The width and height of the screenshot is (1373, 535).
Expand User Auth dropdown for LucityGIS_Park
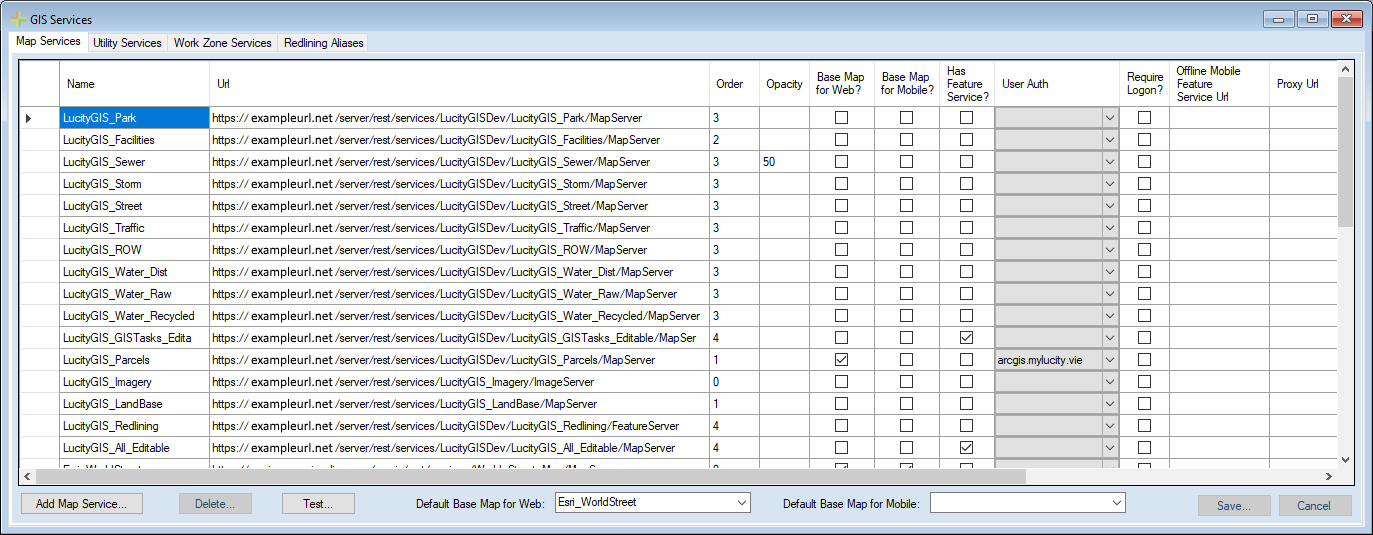(1110, 118)
